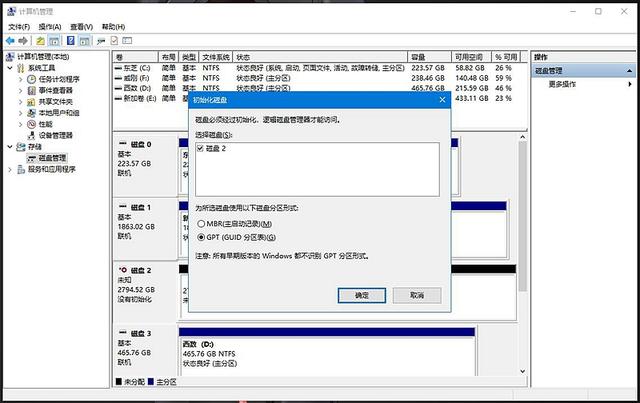Click the 磁盘 0 drive icon
Image resolution: width=640 pixels, height=403 pixels.
tap(123, 144)
